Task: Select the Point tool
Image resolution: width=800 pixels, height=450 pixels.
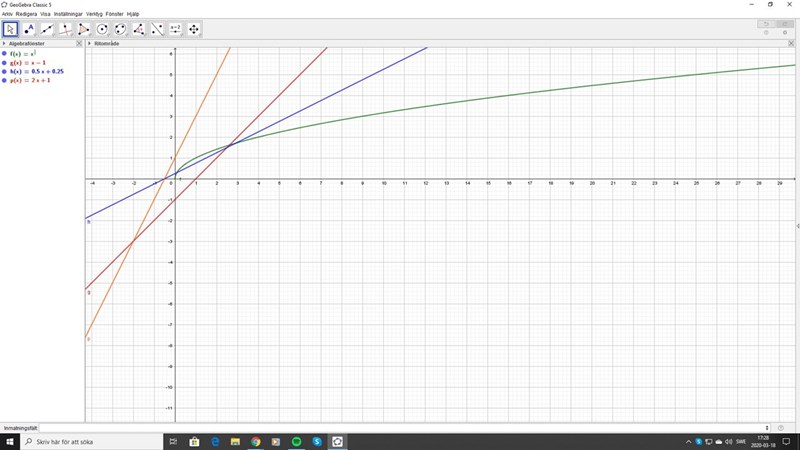Action: [x=29, y=29]
